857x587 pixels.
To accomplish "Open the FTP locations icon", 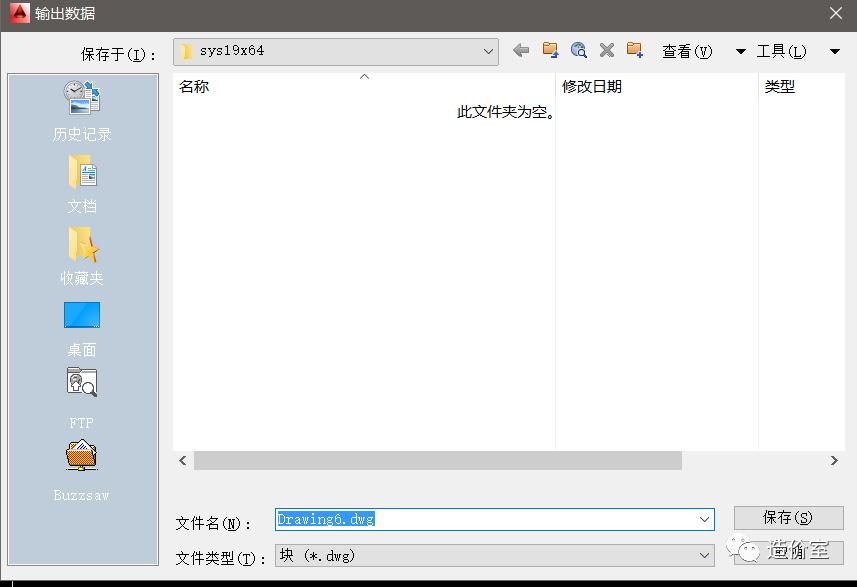I will 81,388.
